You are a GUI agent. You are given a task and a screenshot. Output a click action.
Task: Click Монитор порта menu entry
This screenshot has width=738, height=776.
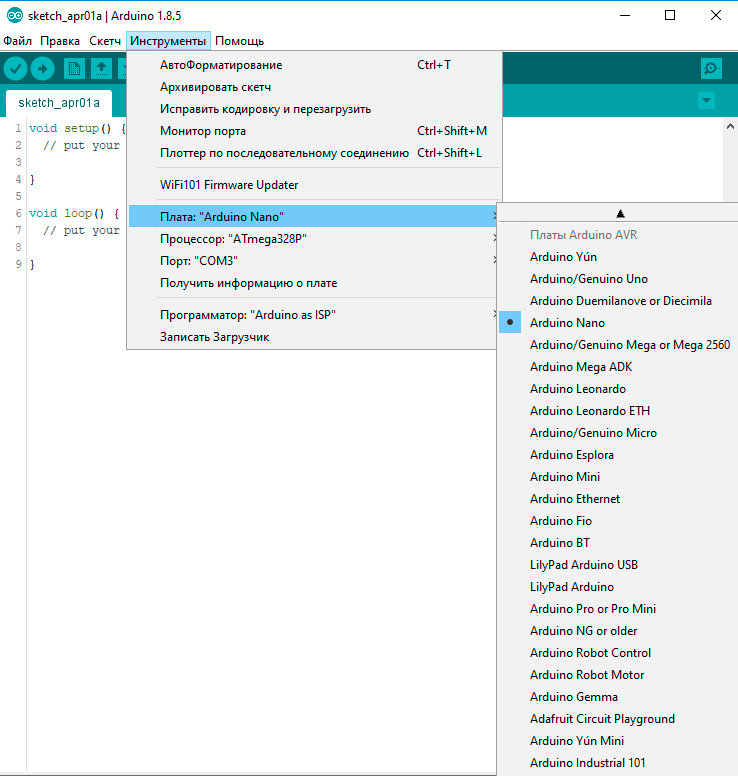point(203,131)
